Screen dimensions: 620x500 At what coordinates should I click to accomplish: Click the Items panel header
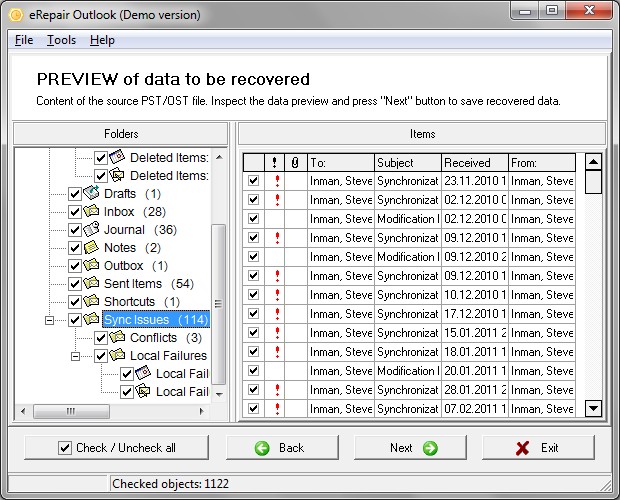[422, 134]
